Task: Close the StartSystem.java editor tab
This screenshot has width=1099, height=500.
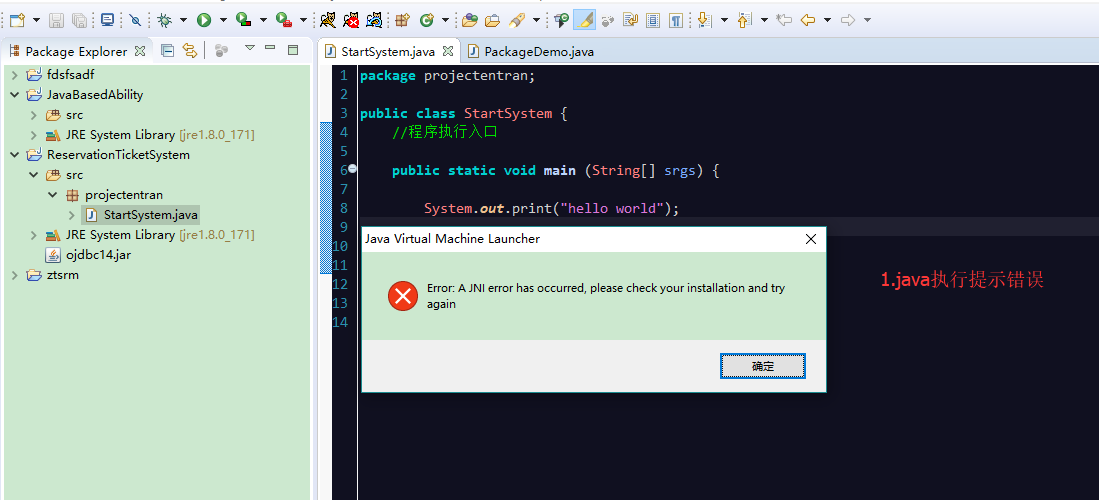Action: tap(449, 51)
